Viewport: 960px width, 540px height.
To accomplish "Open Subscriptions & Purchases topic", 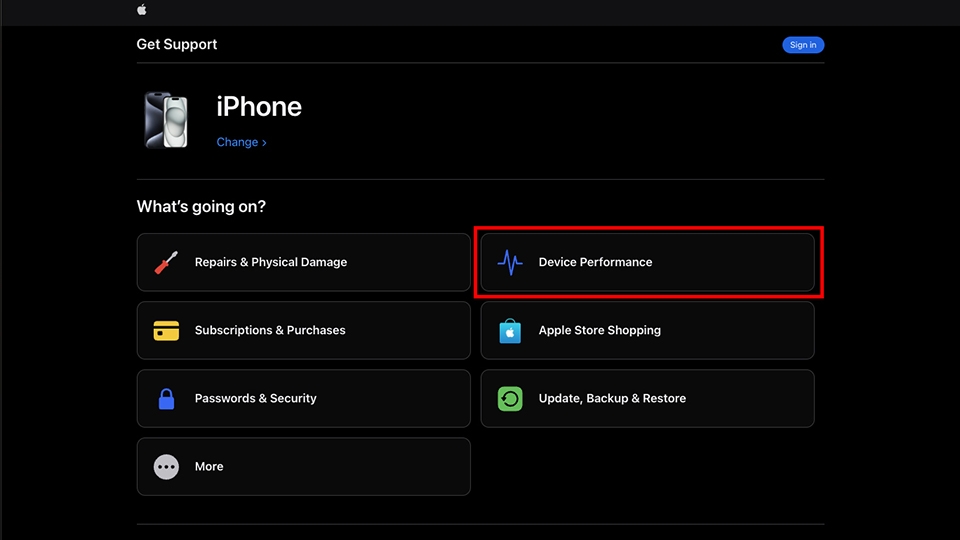I will point(304,330).
